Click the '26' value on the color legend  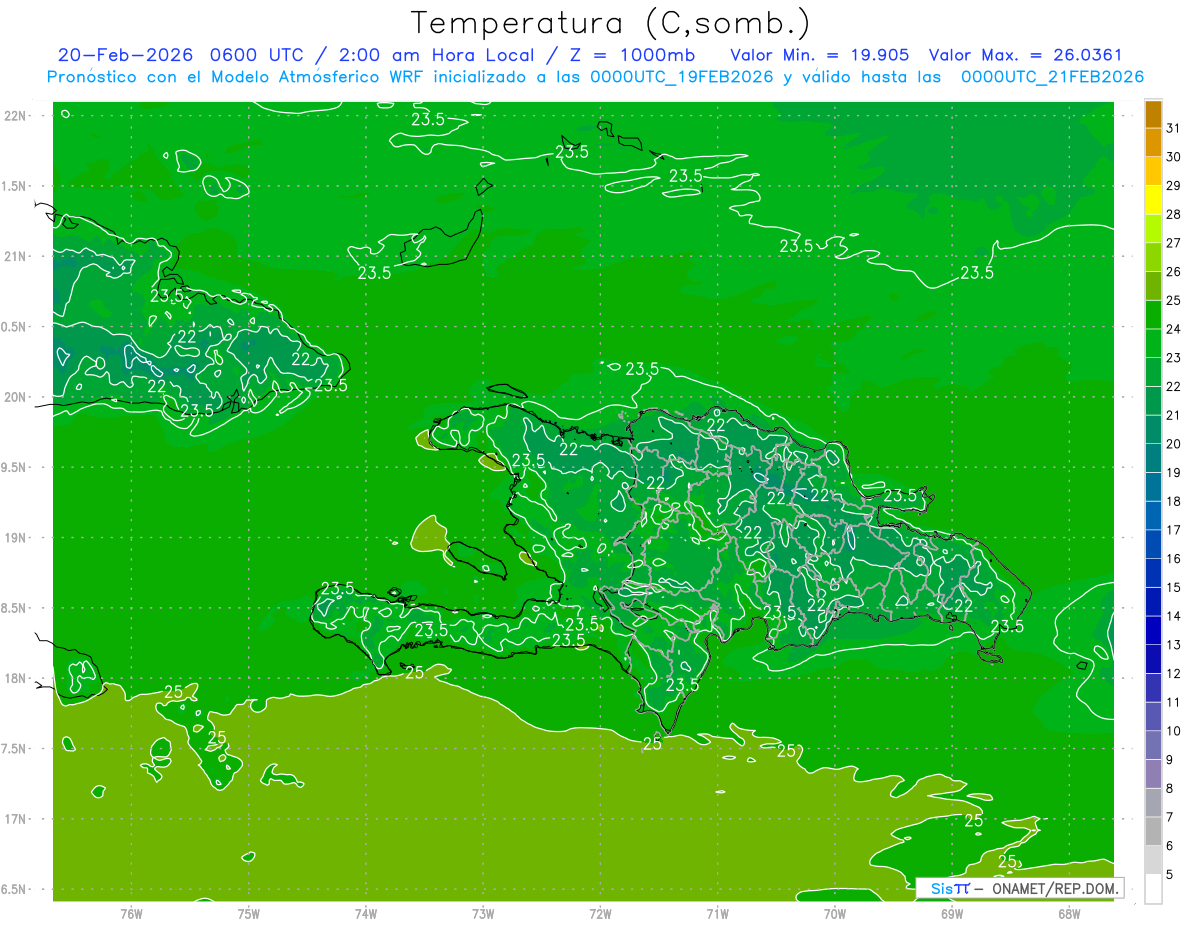click(1173, 271)
